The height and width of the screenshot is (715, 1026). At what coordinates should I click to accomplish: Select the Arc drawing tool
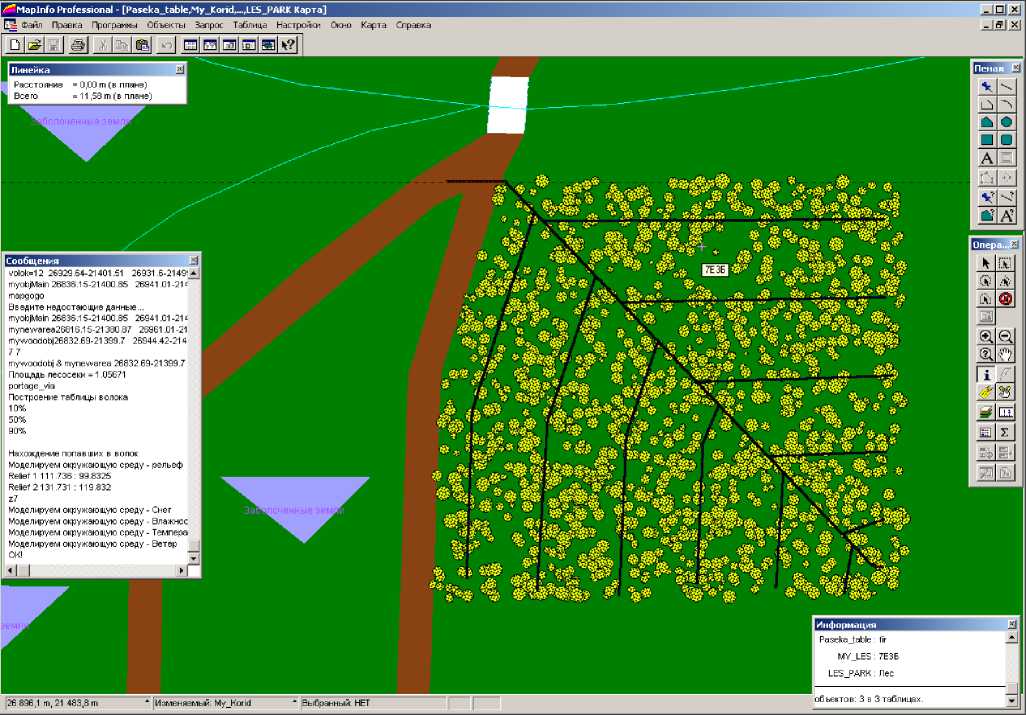[1006, 105]
